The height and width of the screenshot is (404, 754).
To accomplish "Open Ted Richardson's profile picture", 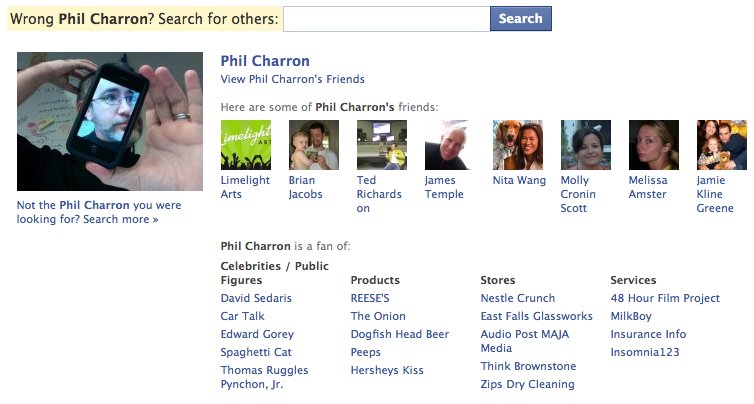I will point(382,145).
